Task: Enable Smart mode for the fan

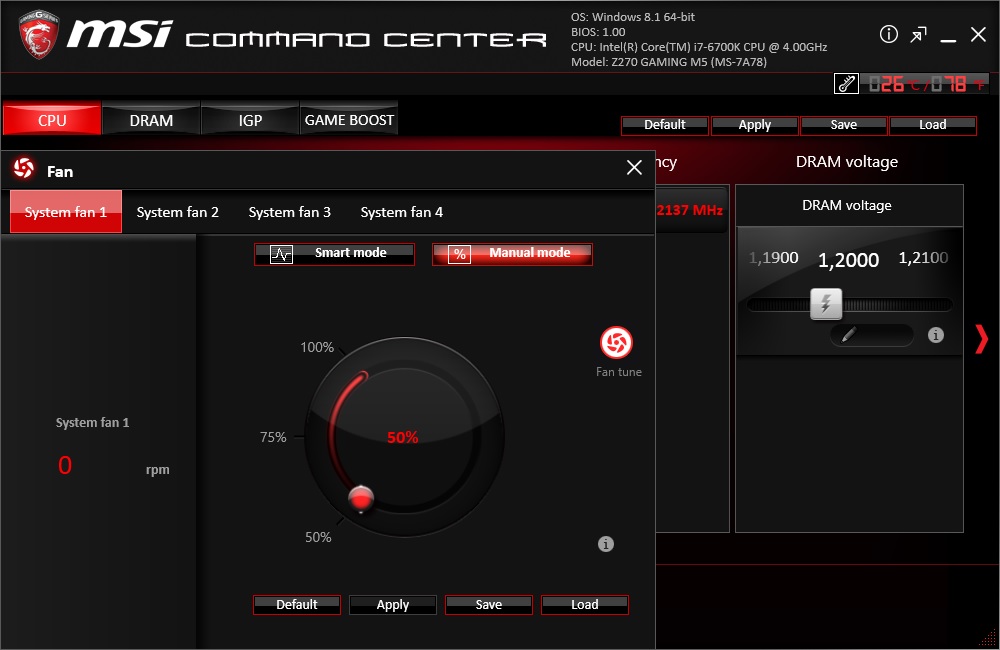Action: 334,253
